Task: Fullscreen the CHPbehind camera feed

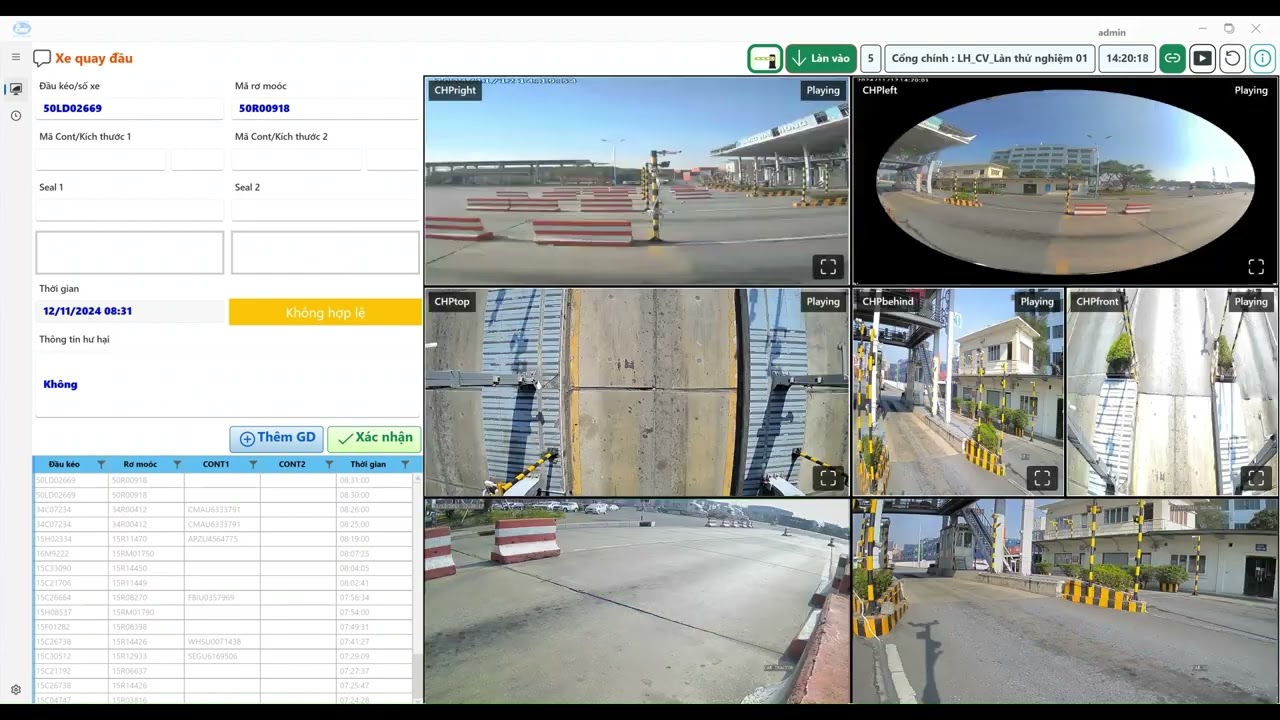Action: pos(1042,478)
